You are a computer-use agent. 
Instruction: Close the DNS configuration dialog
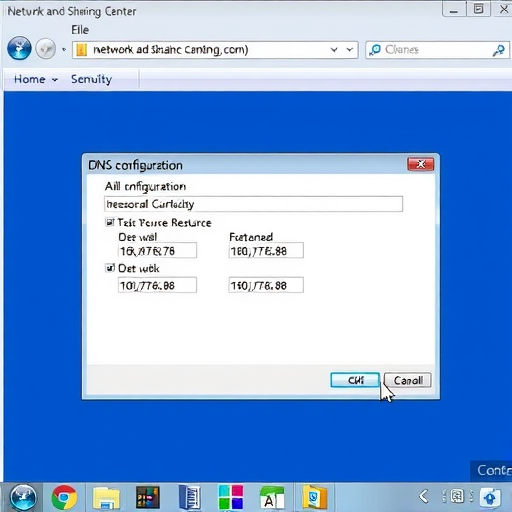420,164
